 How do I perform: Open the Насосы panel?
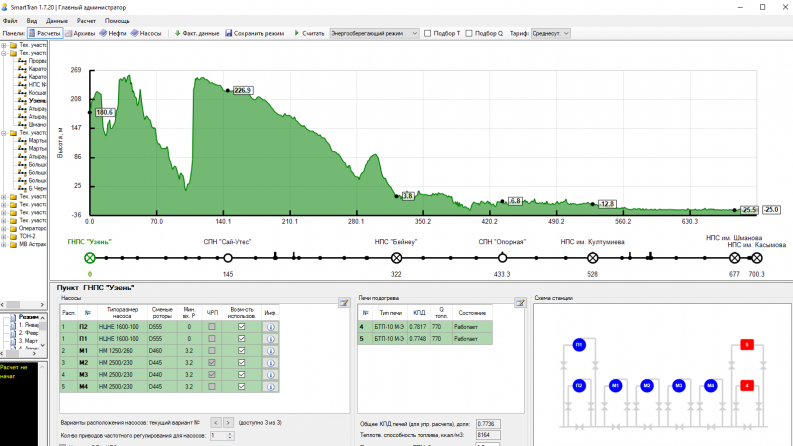click(x=146, y=33)
